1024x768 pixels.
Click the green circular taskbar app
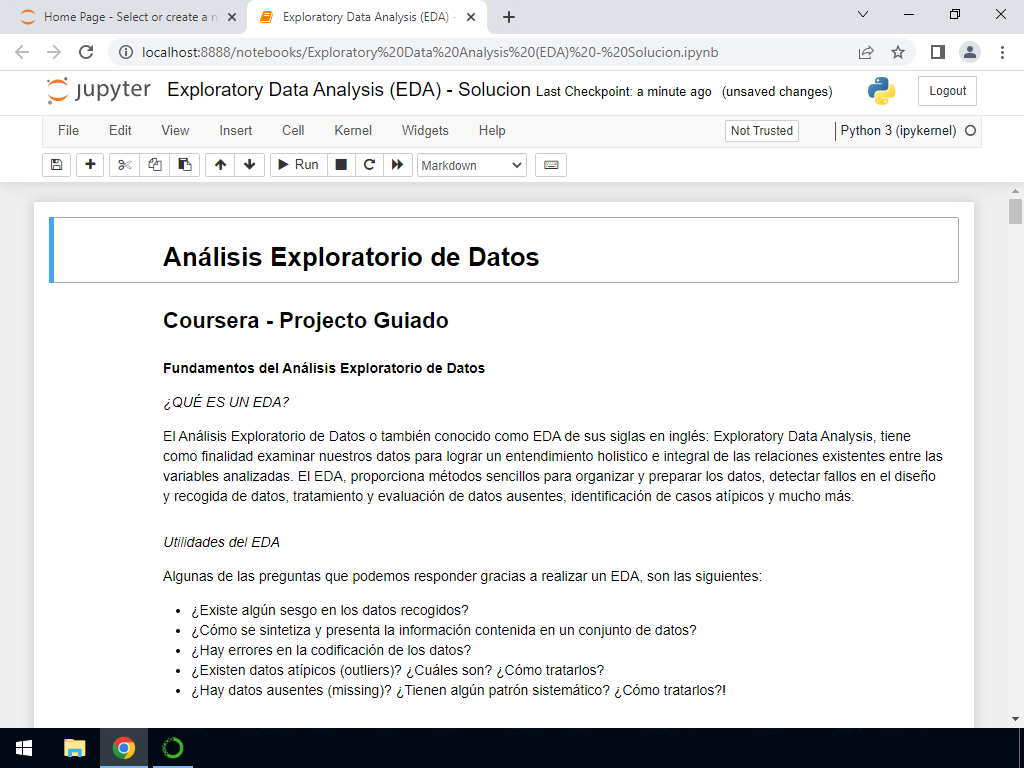pos(172,748)
